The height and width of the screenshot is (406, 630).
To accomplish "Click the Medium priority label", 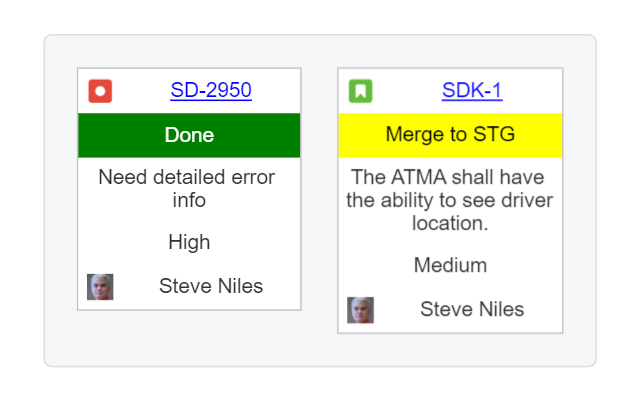I will click(450, 265).
